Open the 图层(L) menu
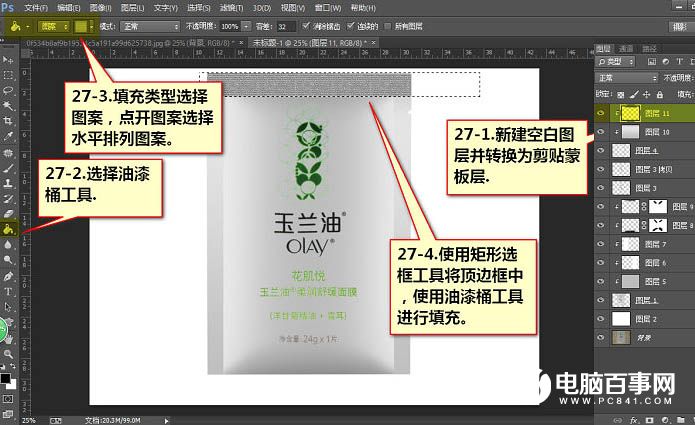The width and height of the screenshot is (695, 425). tap(133, 8)
